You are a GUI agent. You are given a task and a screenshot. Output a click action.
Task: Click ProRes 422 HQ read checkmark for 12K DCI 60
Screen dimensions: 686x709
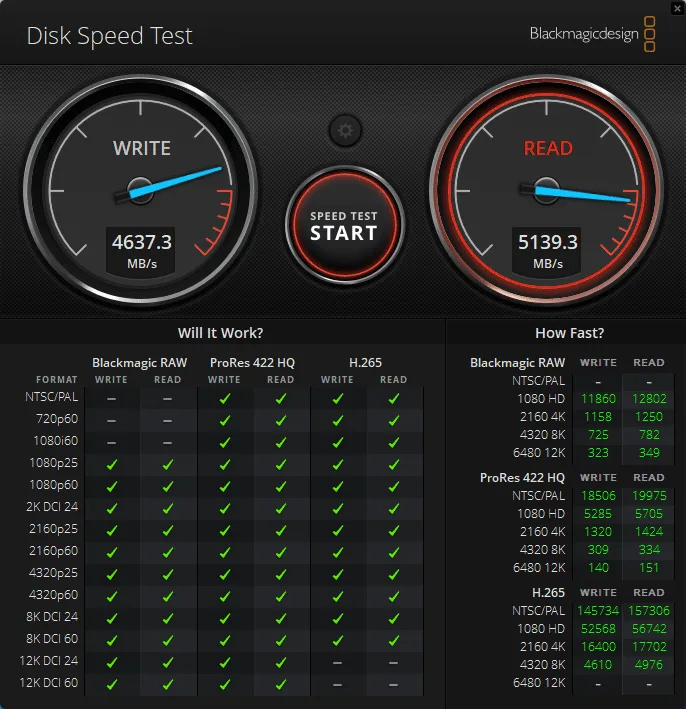(280, 685)
